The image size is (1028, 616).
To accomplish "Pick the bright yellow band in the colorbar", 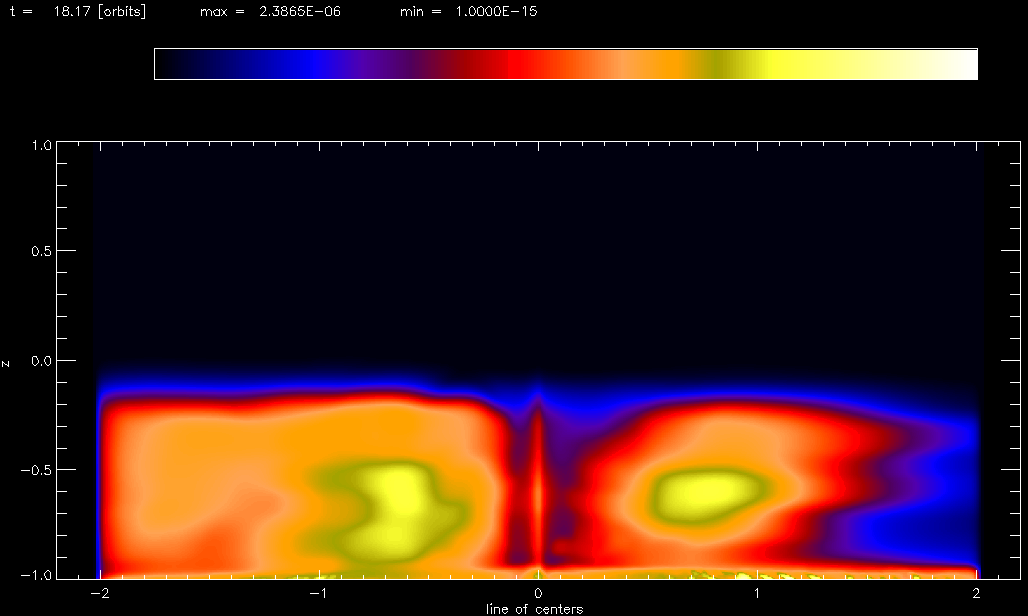I will [790, 64].
